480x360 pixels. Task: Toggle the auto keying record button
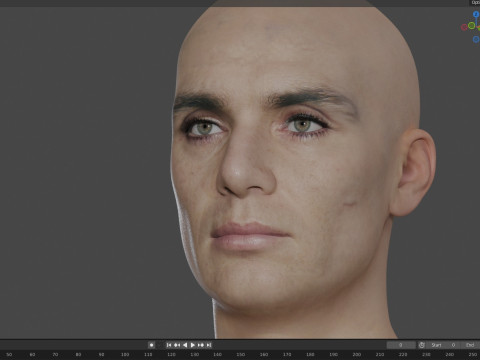151,345
